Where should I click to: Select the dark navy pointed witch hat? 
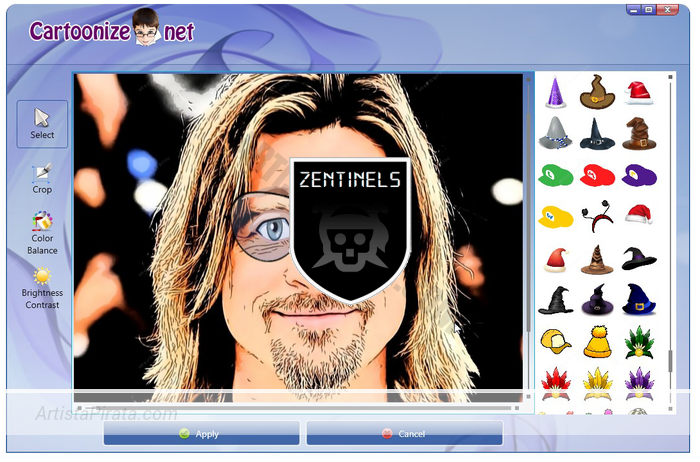point(597,133)
